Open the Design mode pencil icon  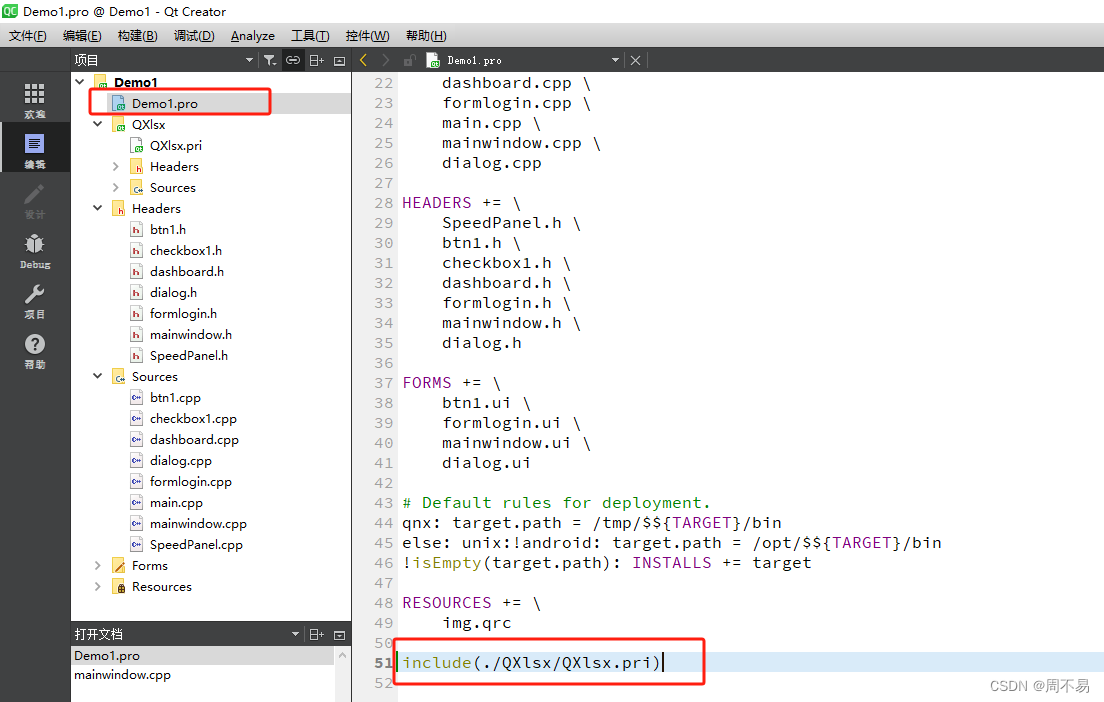pyautogui.click(x=34, y=201)
